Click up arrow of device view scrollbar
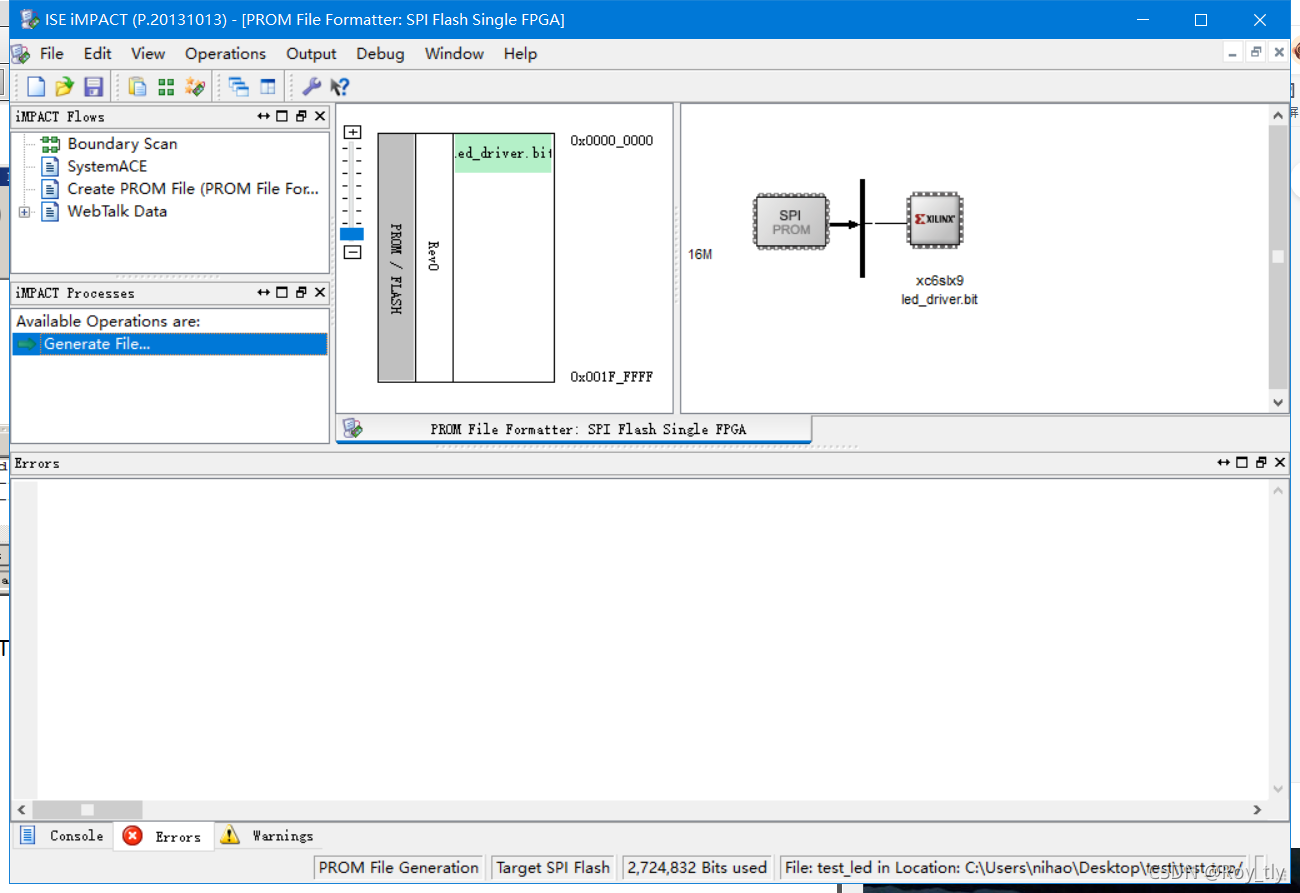 [x=1278, y=116]
